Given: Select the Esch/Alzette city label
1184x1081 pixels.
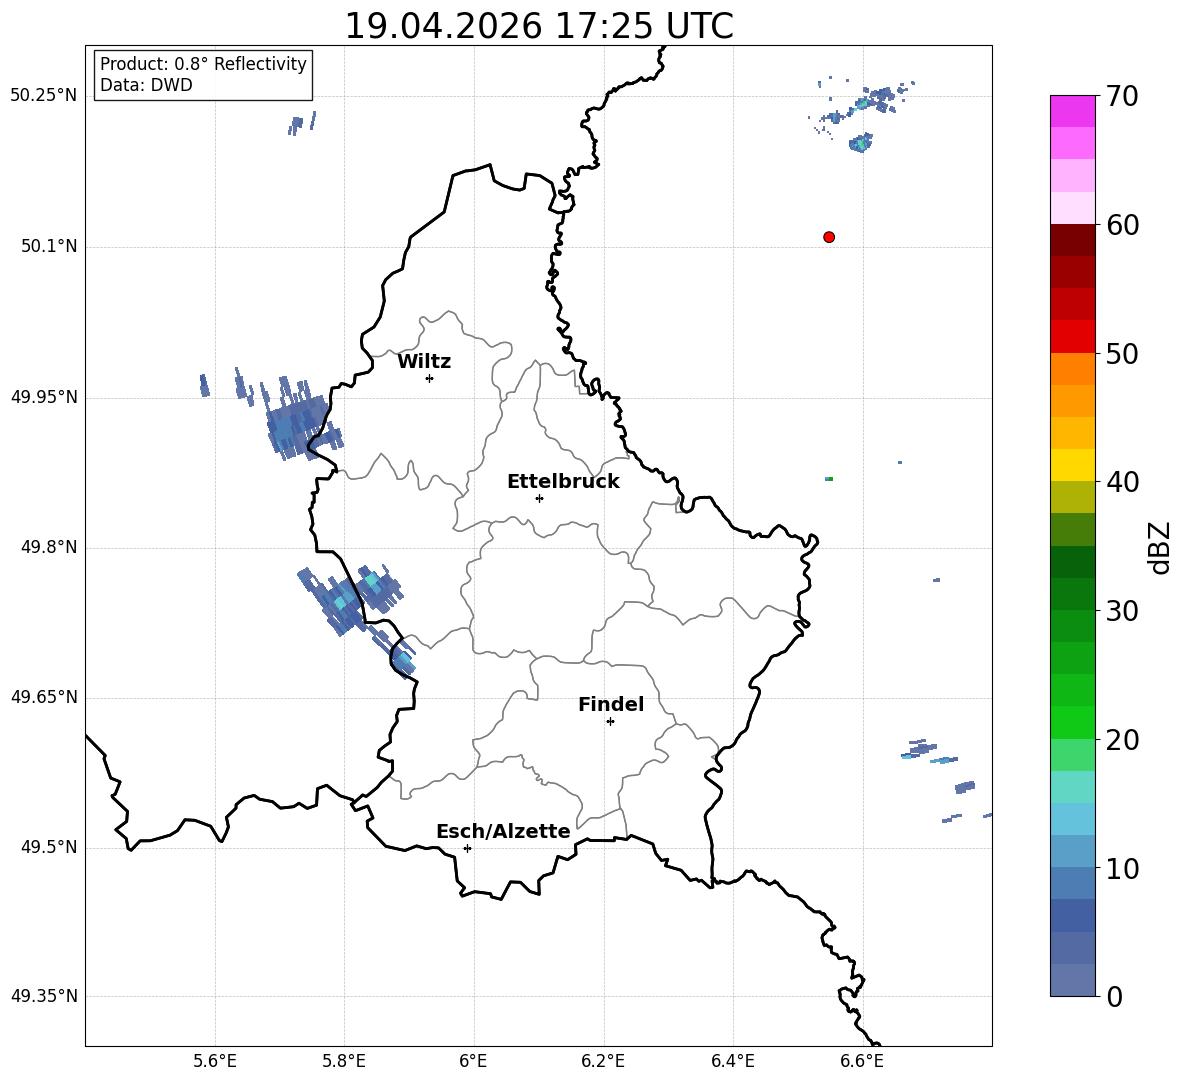Looking at the screenshot, I should (503, 831).
